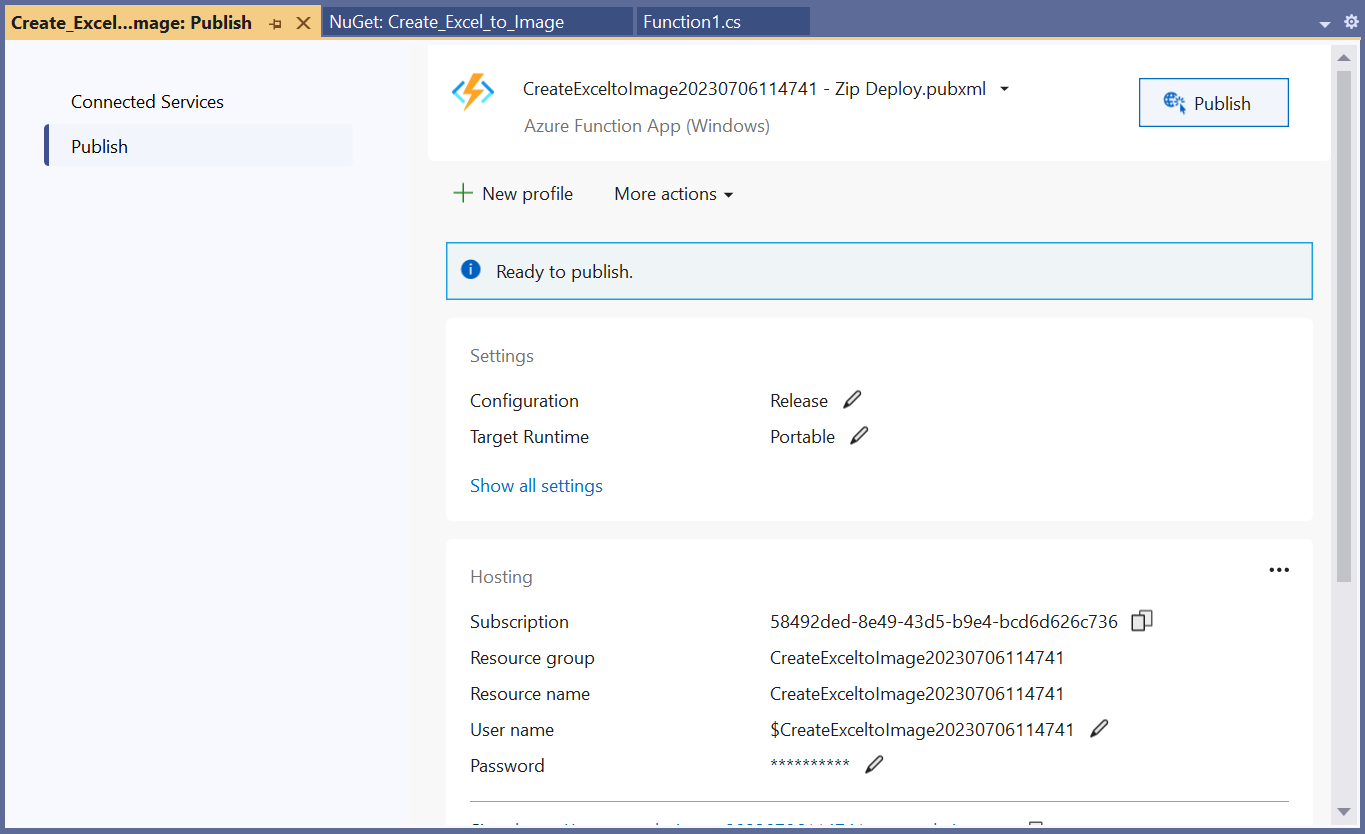Click the vertical scrollbar down arrow

tap(1345, 810)
